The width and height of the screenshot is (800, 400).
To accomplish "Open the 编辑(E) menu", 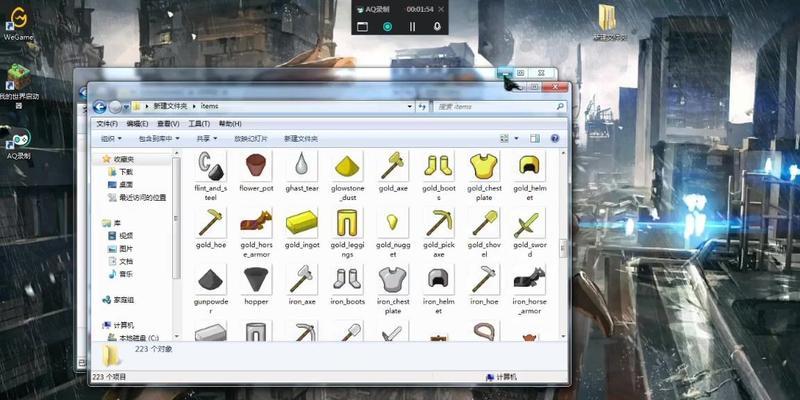I will [x=137, y=124].
